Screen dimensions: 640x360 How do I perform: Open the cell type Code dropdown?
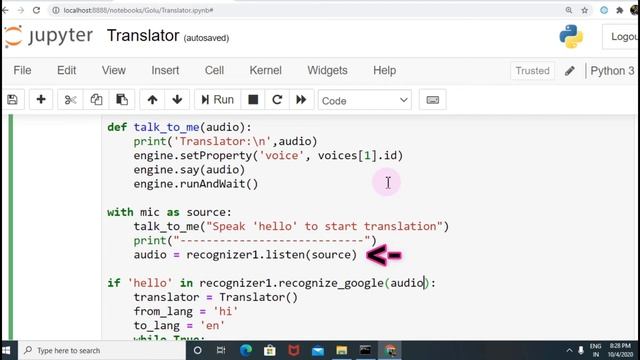coord(364,100)
